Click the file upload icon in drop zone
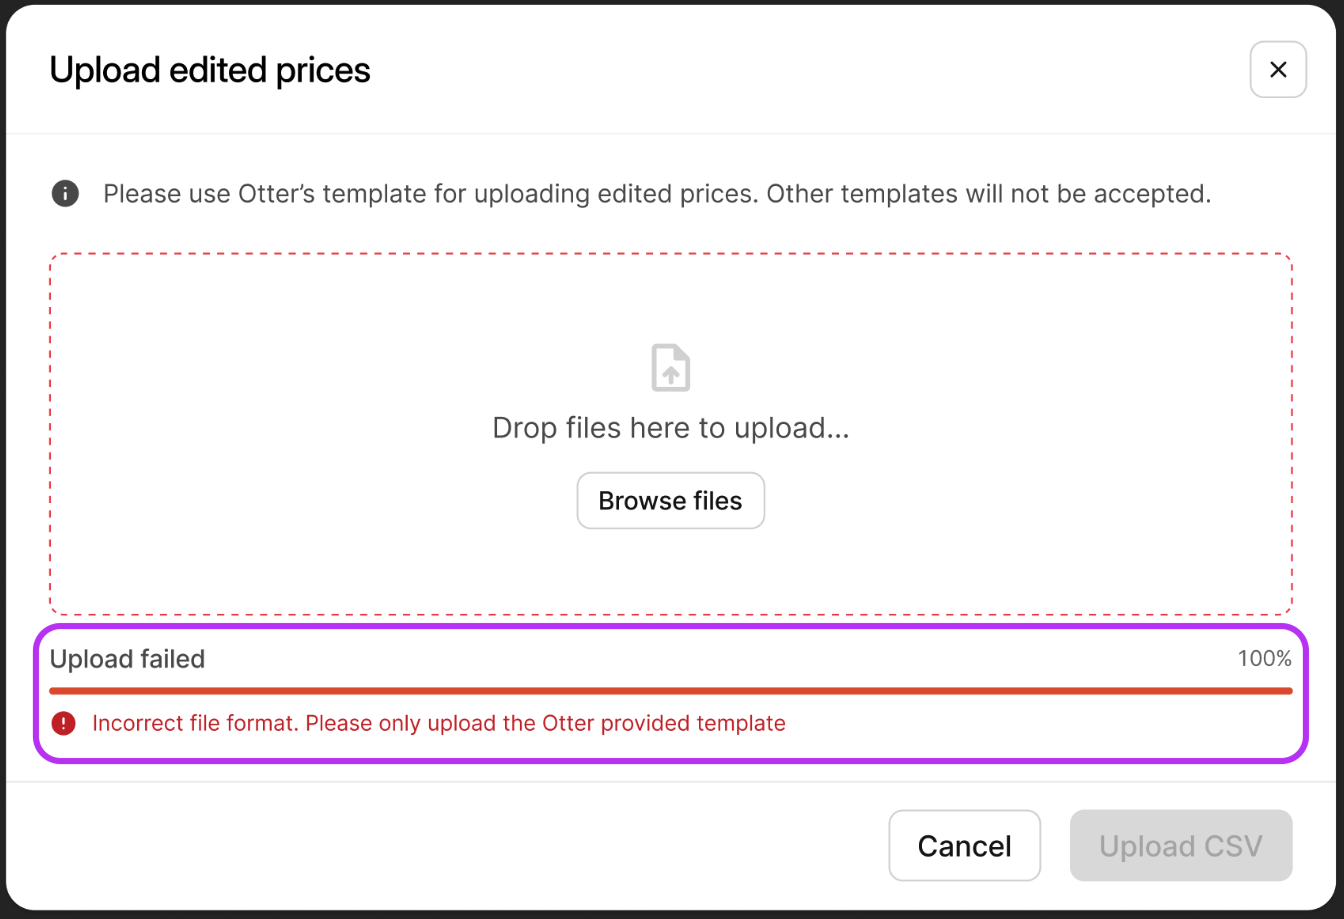1344x919 pixels. pyautogui.click(x=670, y=367)
